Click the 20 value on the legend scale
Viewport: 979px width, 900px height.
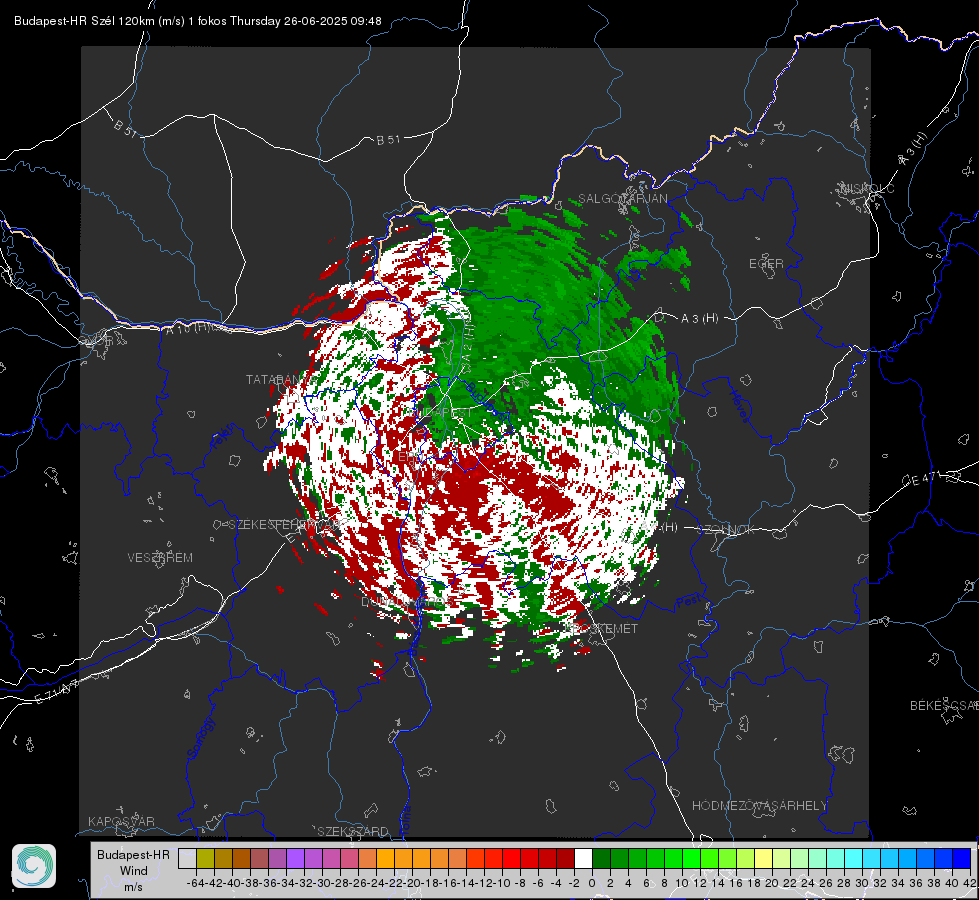pos(772,883)
